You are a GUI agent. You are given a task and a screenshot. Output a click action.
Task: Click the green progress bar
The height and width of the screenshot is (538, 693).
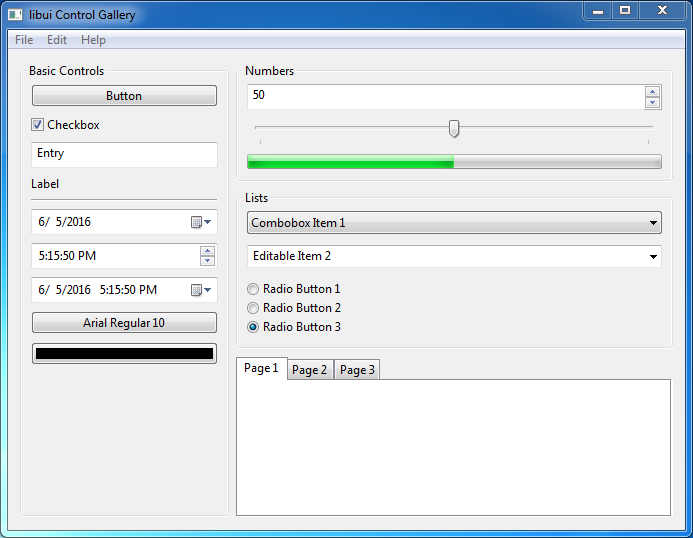[454, 162]
